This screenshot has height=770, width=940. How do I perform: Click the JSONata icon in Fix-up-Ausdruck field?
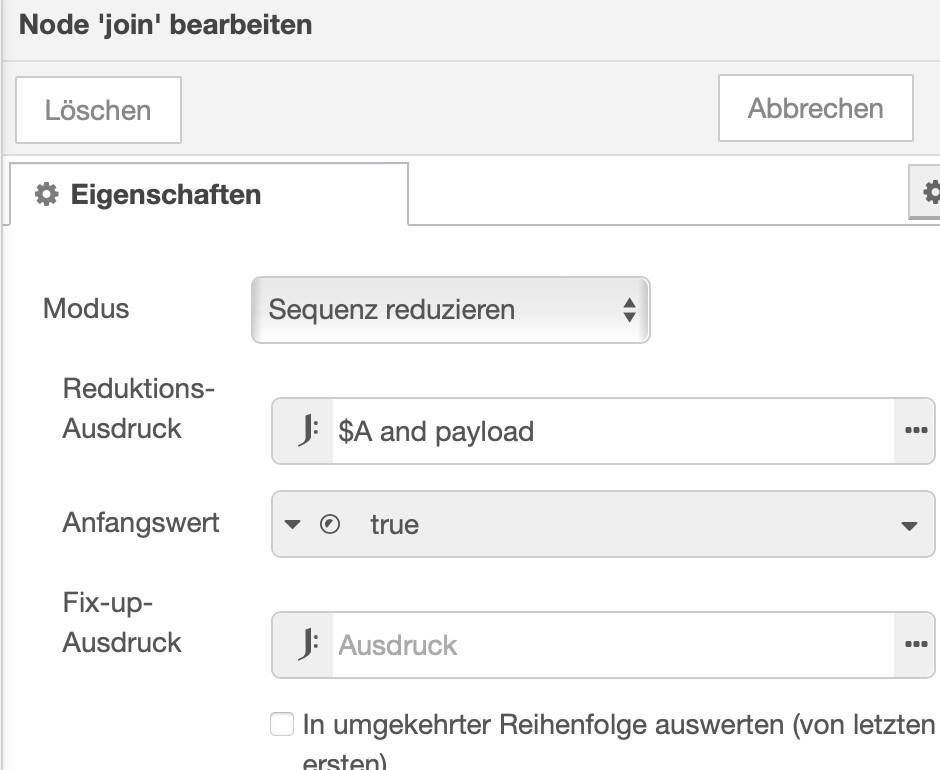coord(307,645)
